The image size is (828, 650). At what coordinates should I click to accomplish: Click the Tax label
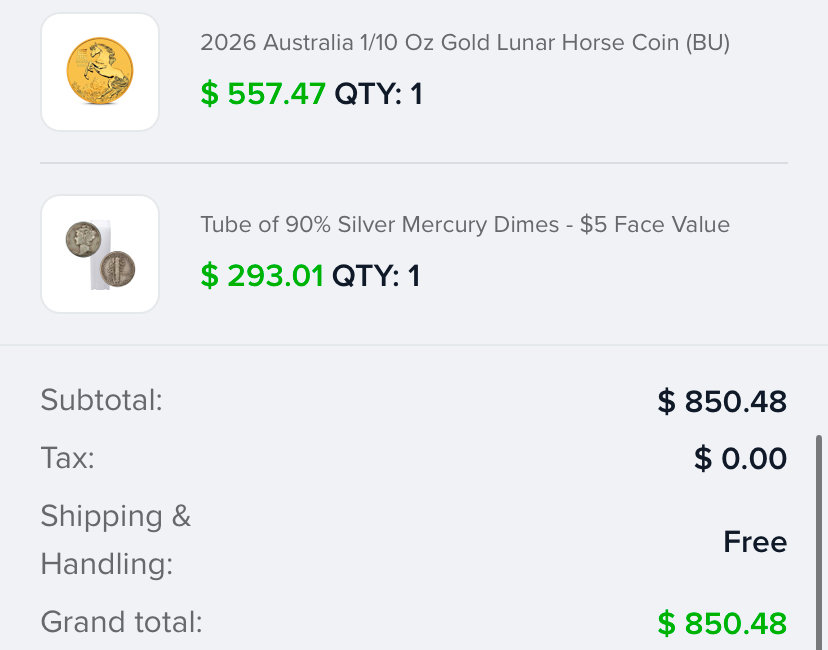(x=67, y=459)
